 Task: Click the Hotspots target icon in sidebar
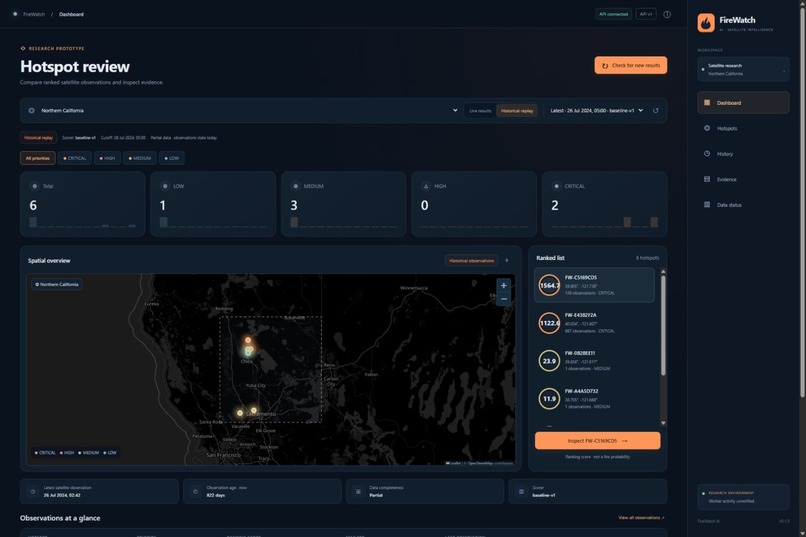(707, 128)
